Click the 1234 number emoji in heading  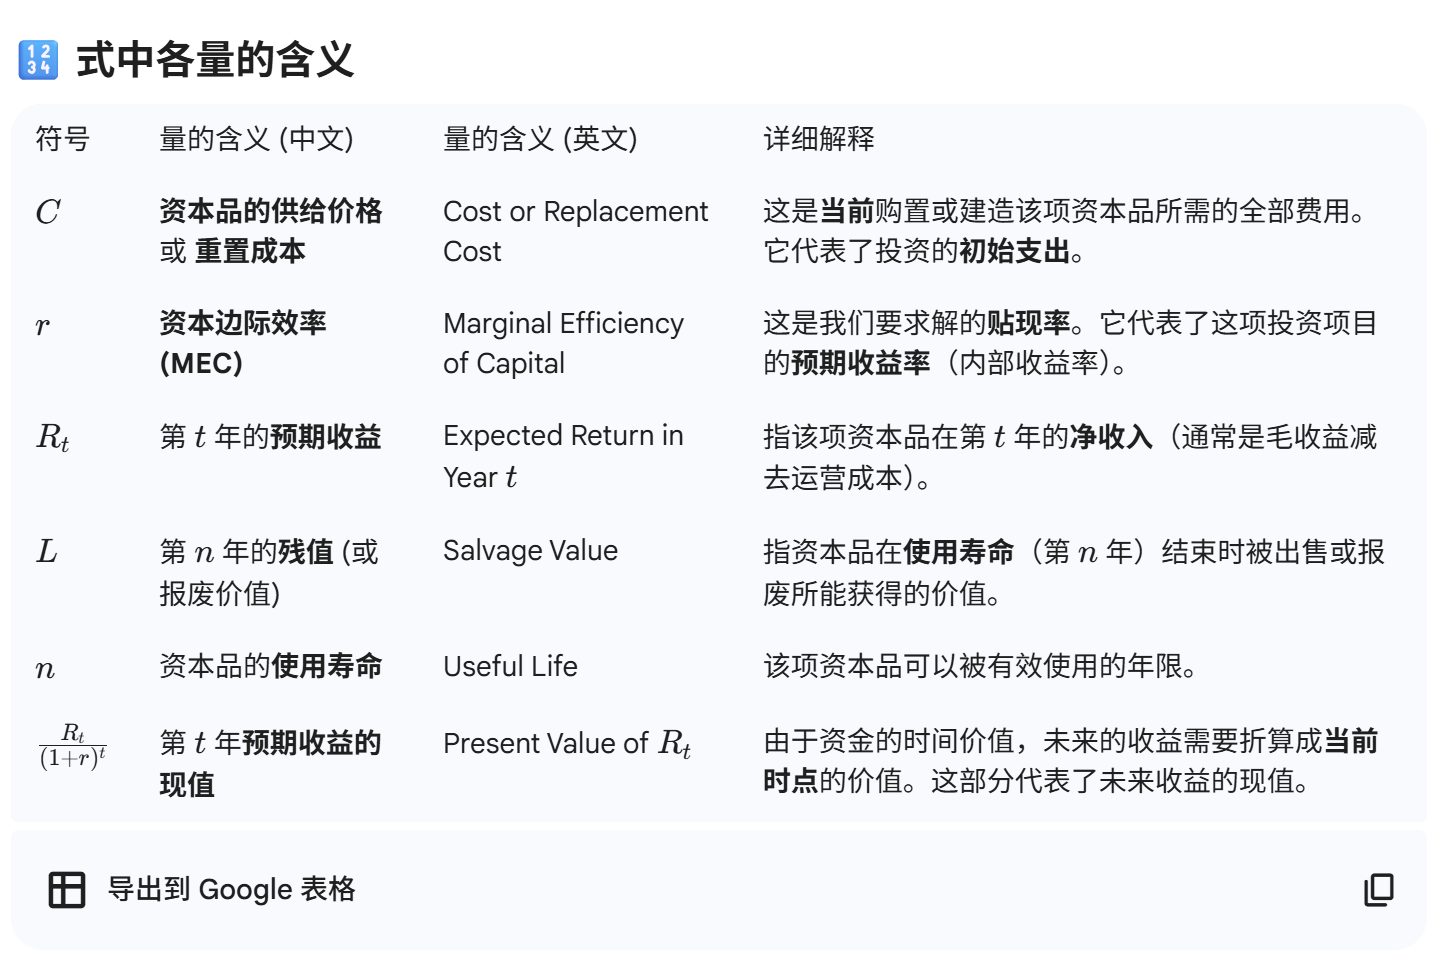(x=38, y=60)
